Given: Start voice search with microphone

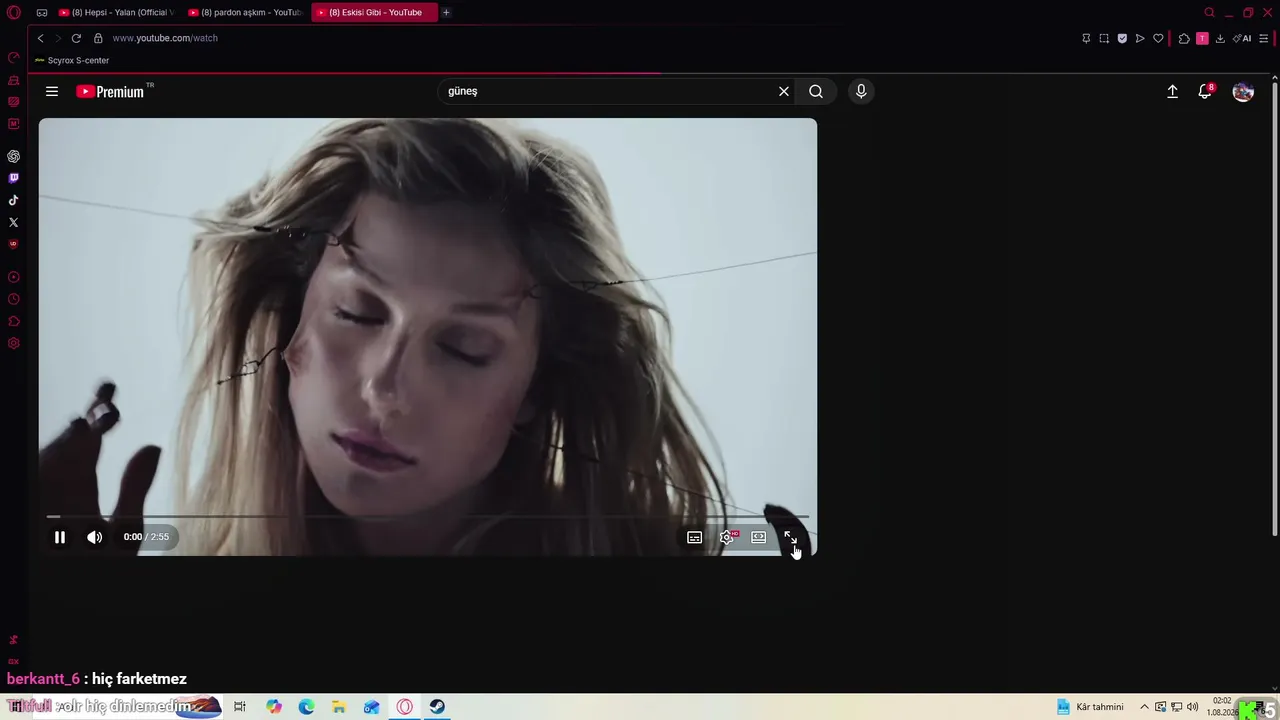Looking at the screenshot, I should pyautogui.click(x=861, y=91).
